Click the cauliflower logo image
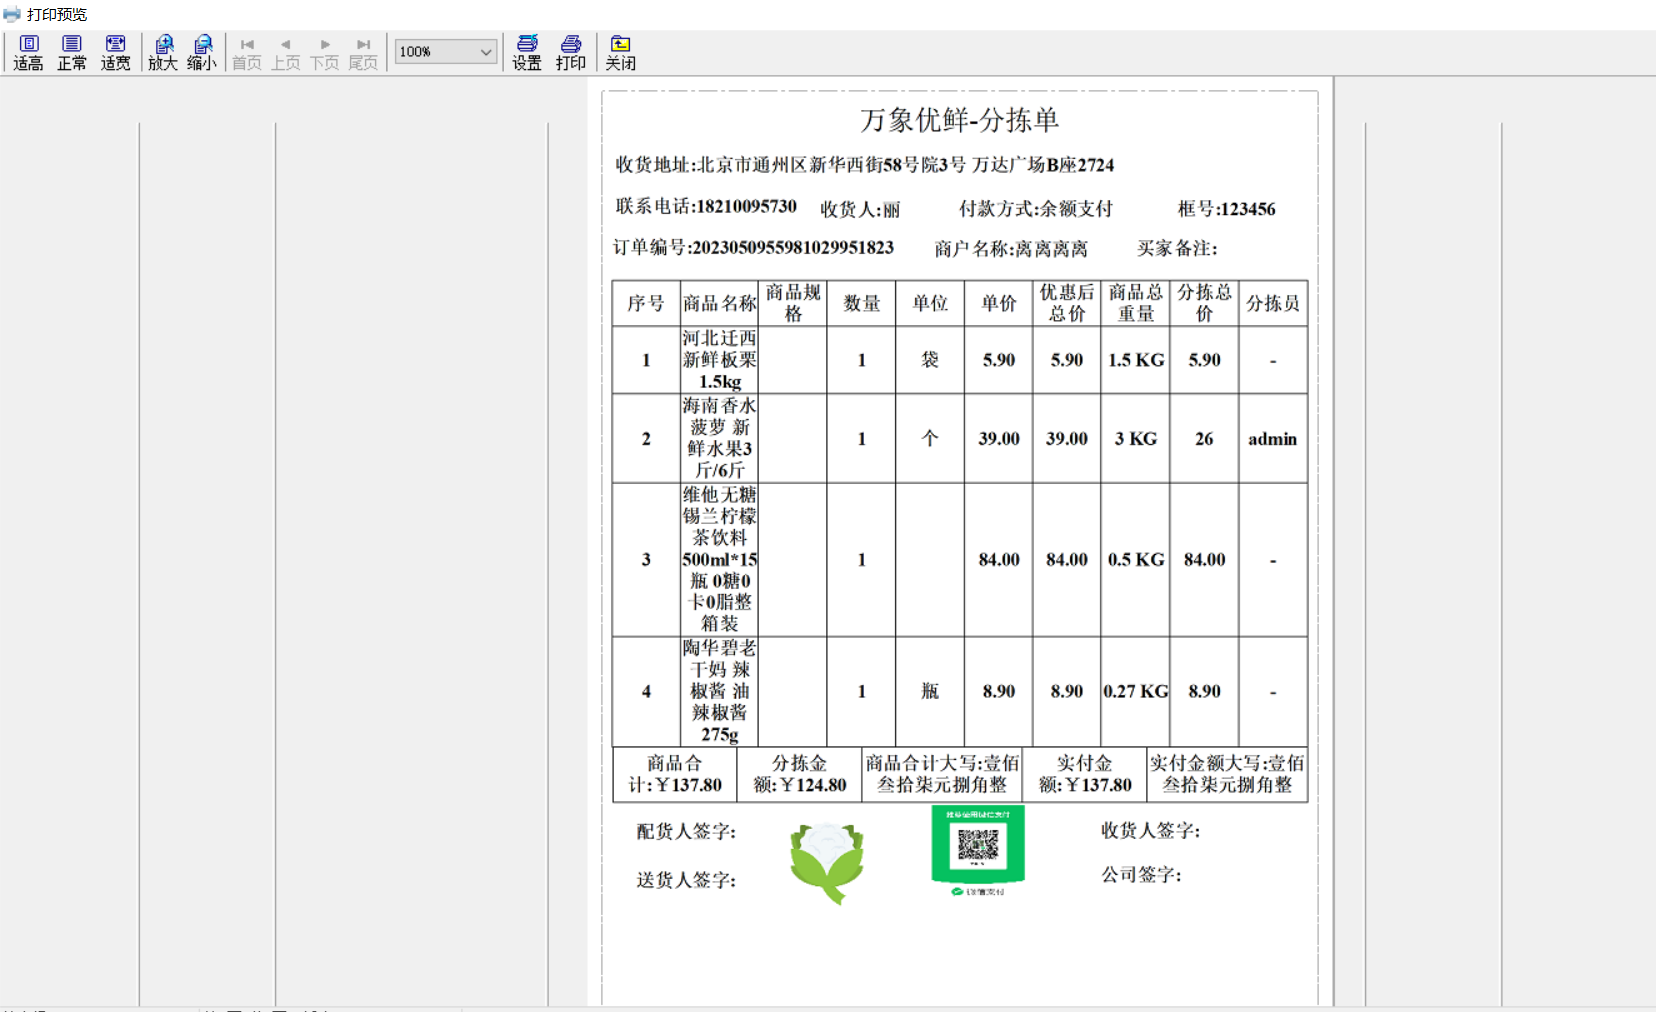 pyautogui.click(x=827, y=862)
